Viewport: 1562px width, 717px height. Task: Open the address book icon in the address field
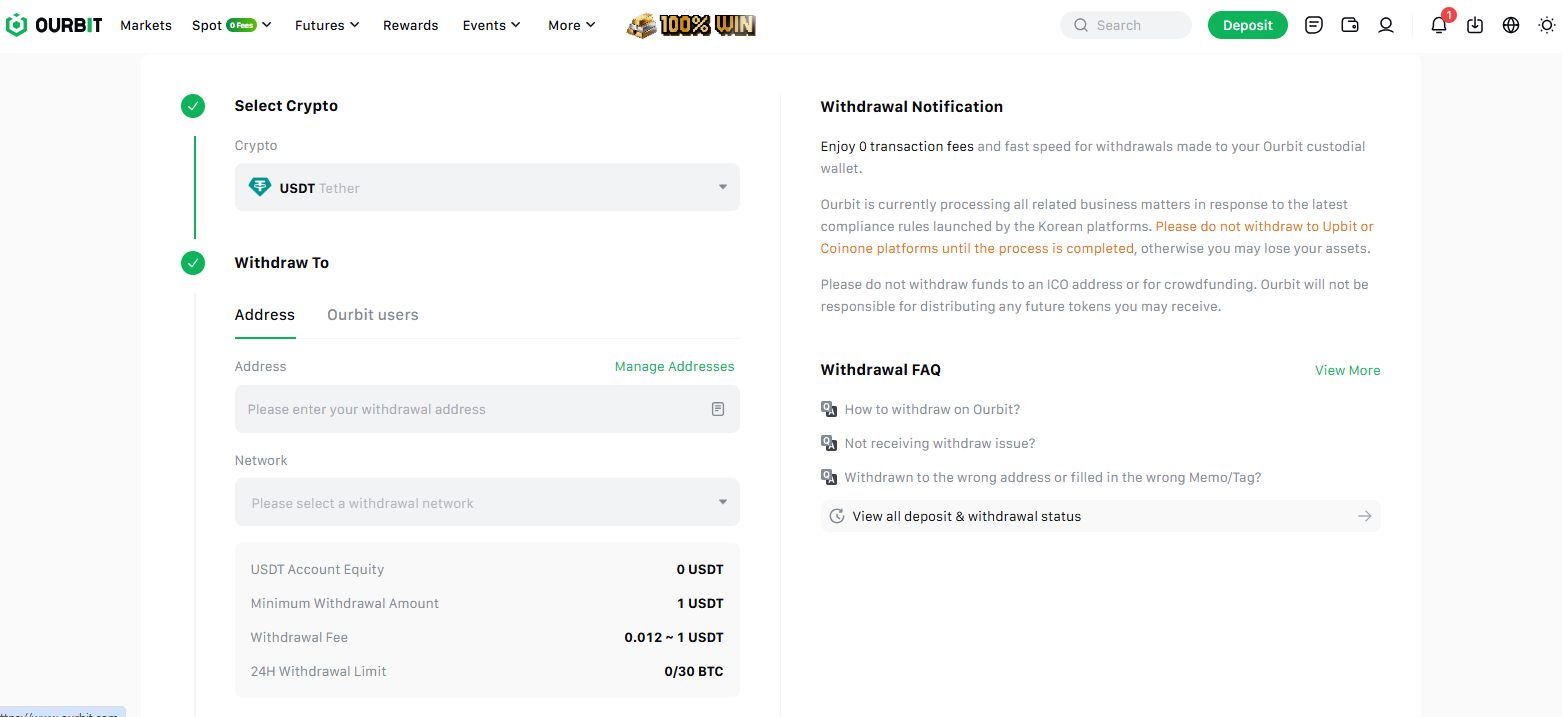pyautogui.click(x=717, y=409)
